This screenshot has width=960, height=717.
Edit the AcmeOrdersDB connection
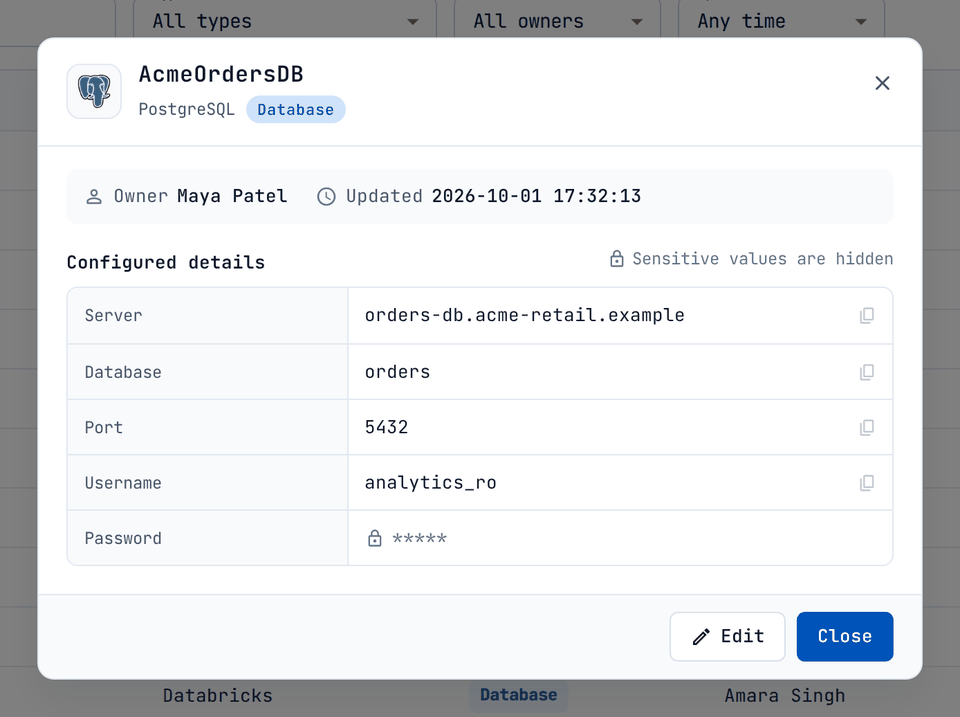pyautogui.click(x=727, y=636)
